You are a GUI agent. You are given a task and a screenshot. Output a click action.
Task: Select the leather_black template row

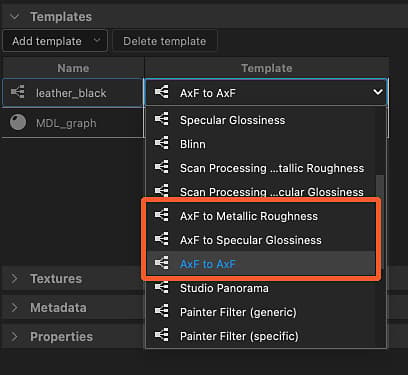pyautogui.click(x=73, y=93)
